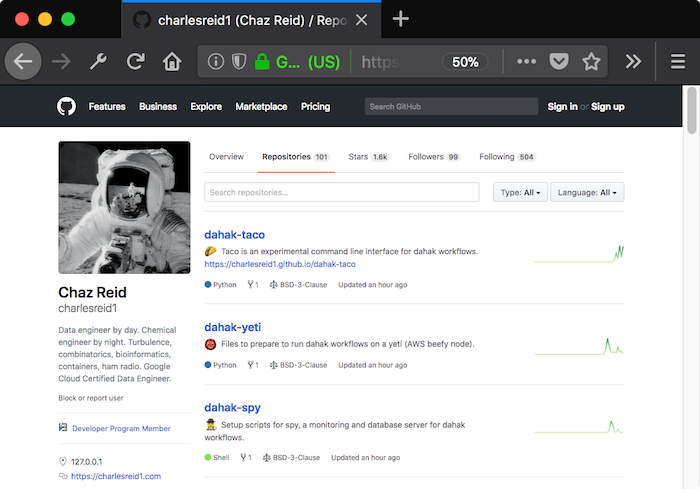Open the charlesreid1.github.io/dahak-taco link

280,264
